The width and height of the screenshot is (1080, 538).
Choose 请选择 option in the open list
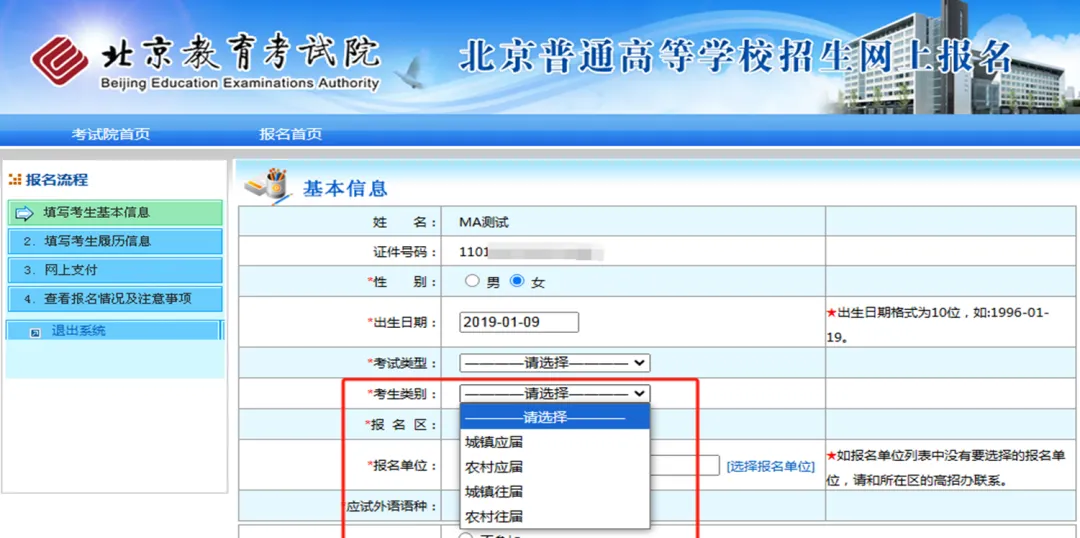[555, 417]
